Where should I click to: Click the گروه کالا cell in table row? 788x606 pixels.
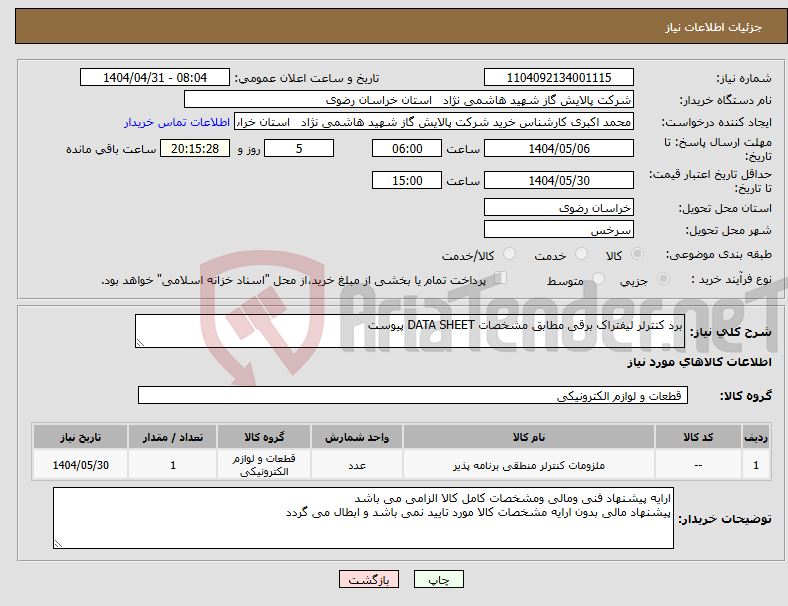tap(264, 465)
